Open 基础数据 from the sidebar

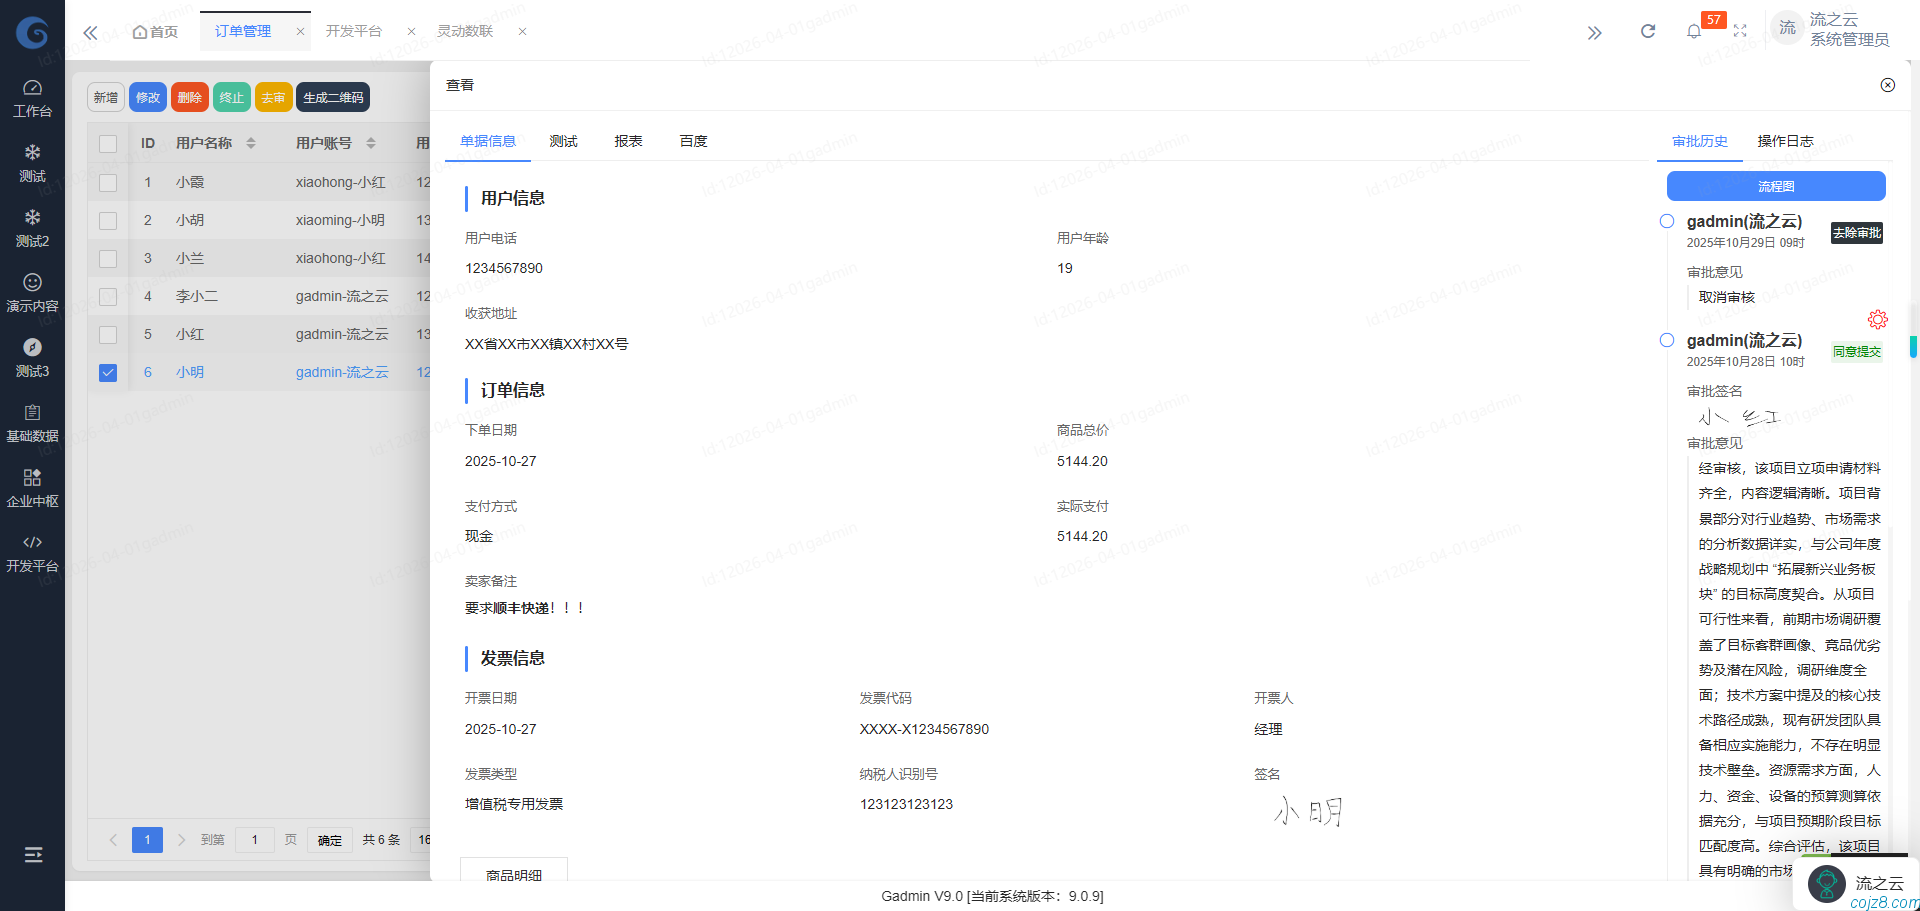coord(33,421)
